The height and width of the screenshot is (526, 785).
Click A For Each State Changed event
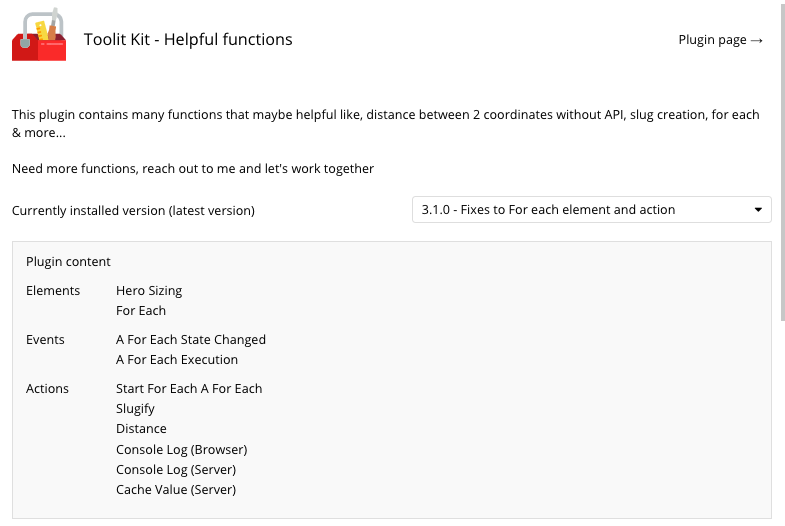click(x=191, y=340)
